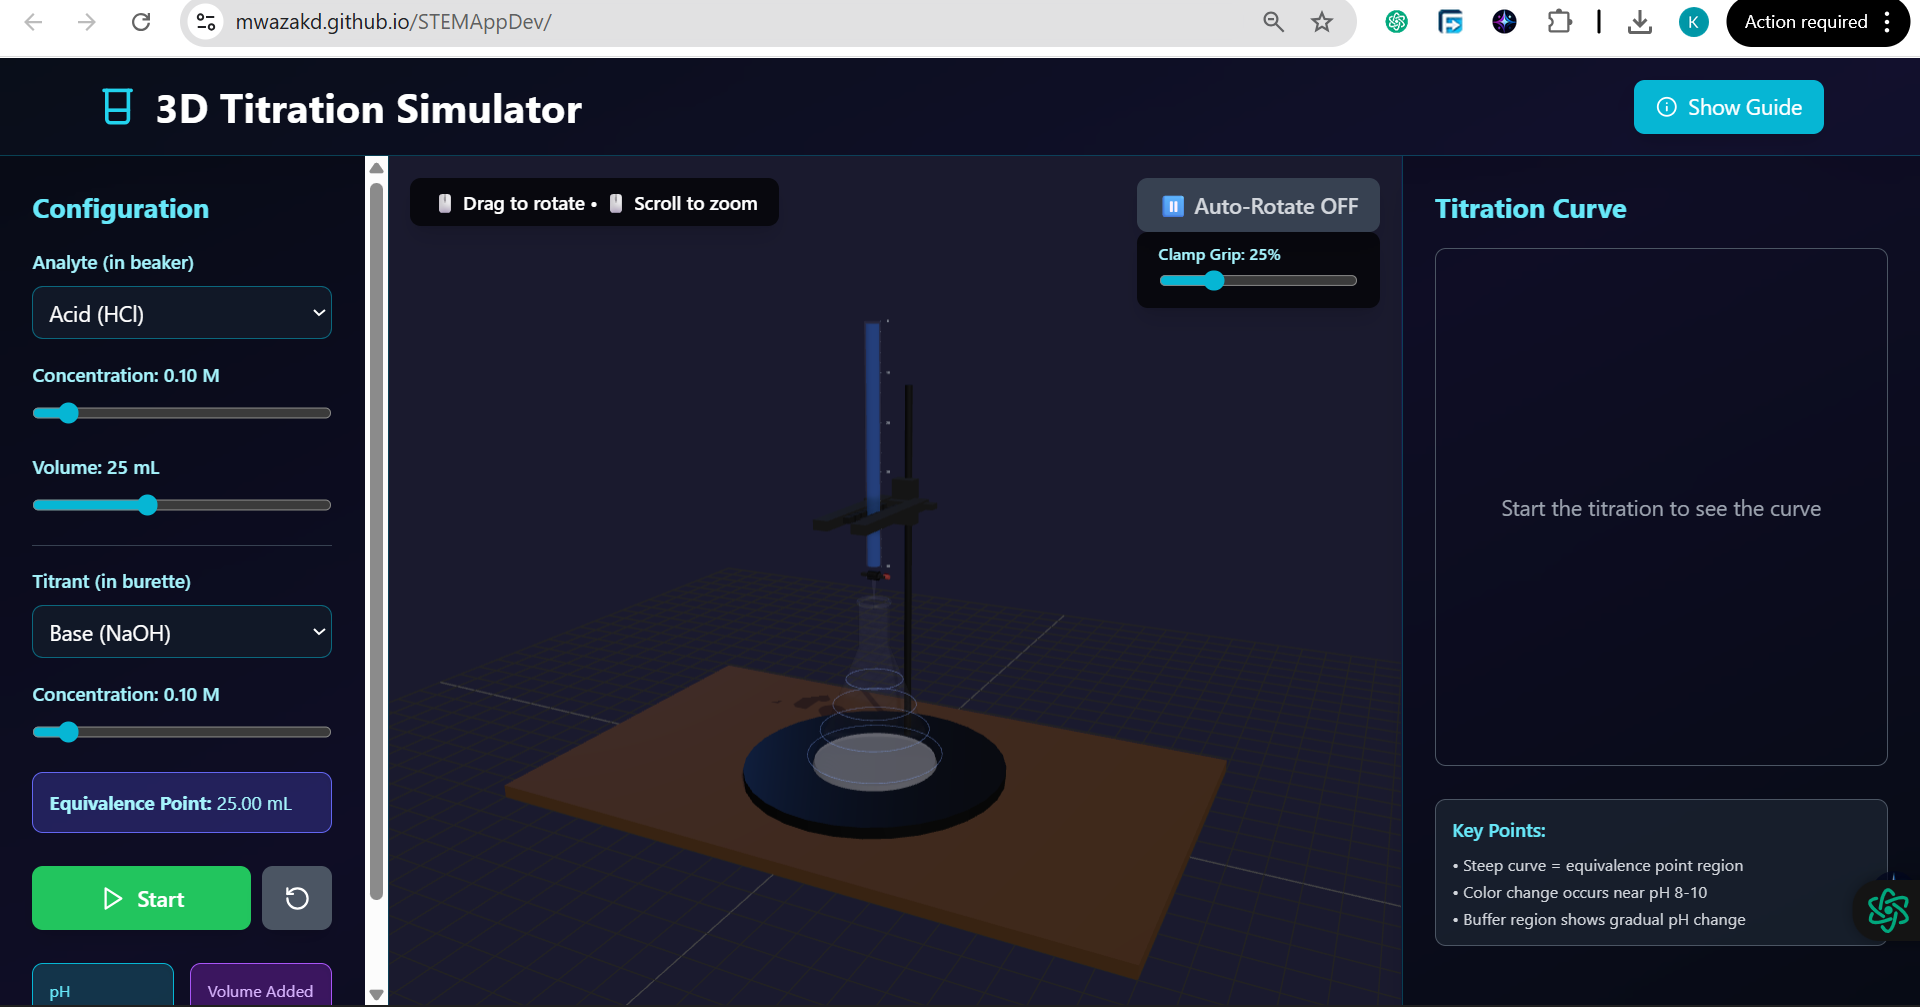Open the Action required browser menu
Image resolution: width=1920 pixels, height=1007 pixels.
(x=1818, y=22)
